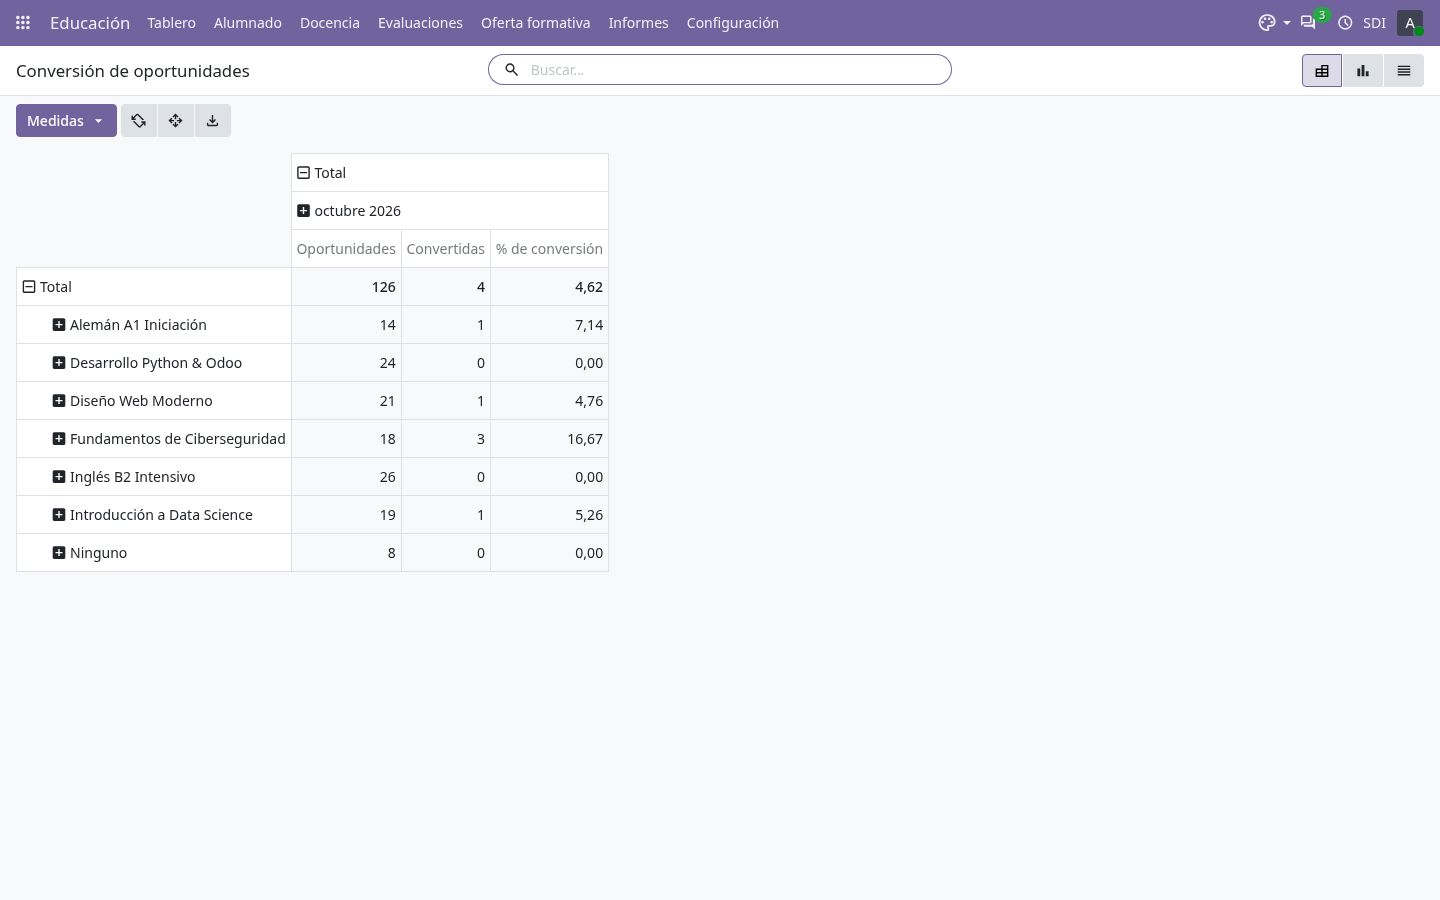Open the apps grid menu

point(23,22)
